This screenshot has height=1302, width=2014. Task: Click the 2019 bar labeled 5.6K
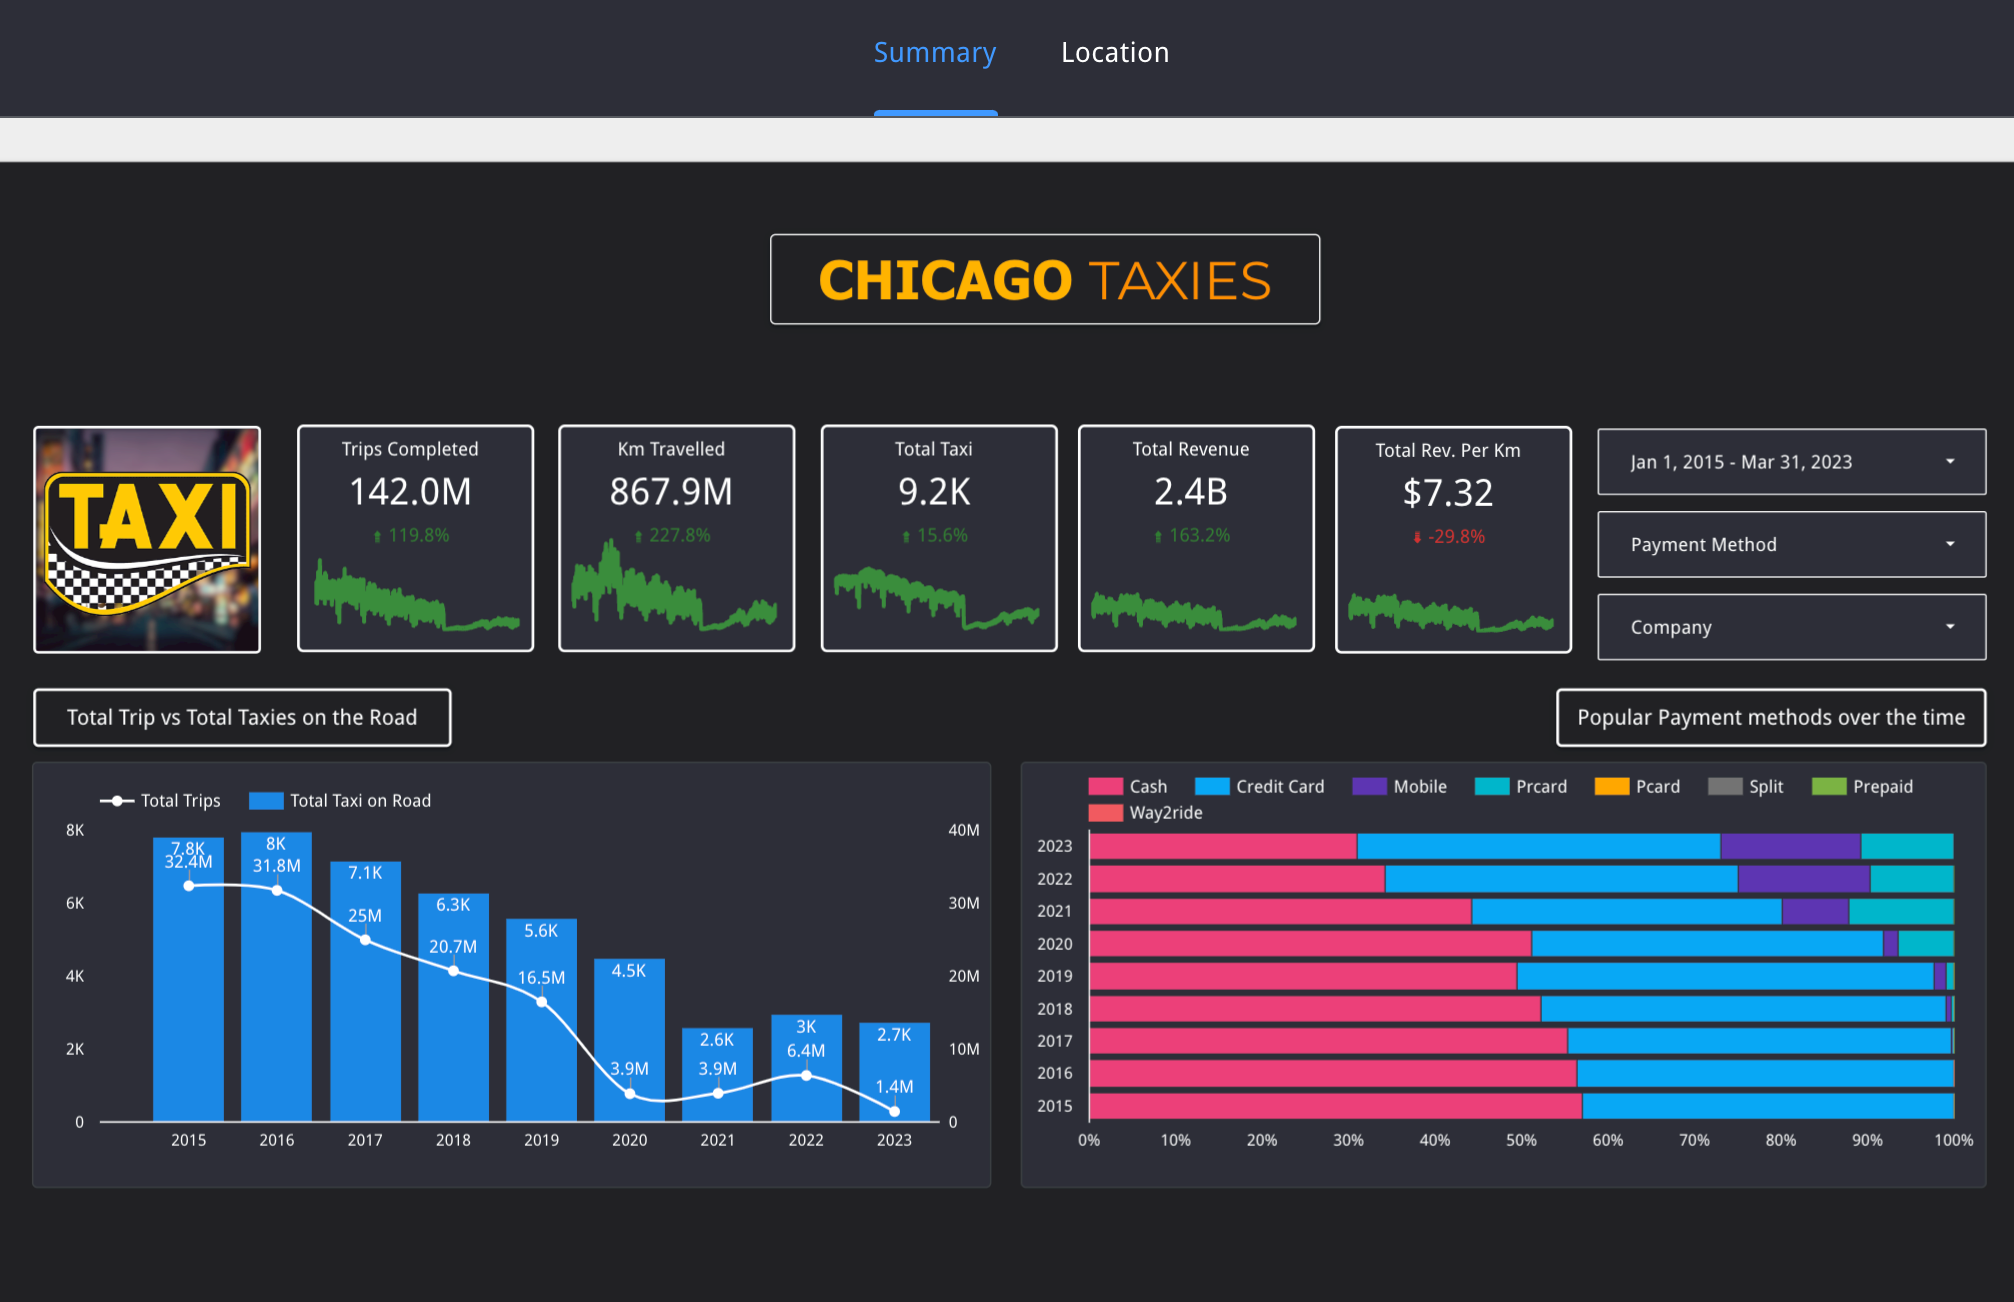pyautogui.click(x=541, y=1020)
